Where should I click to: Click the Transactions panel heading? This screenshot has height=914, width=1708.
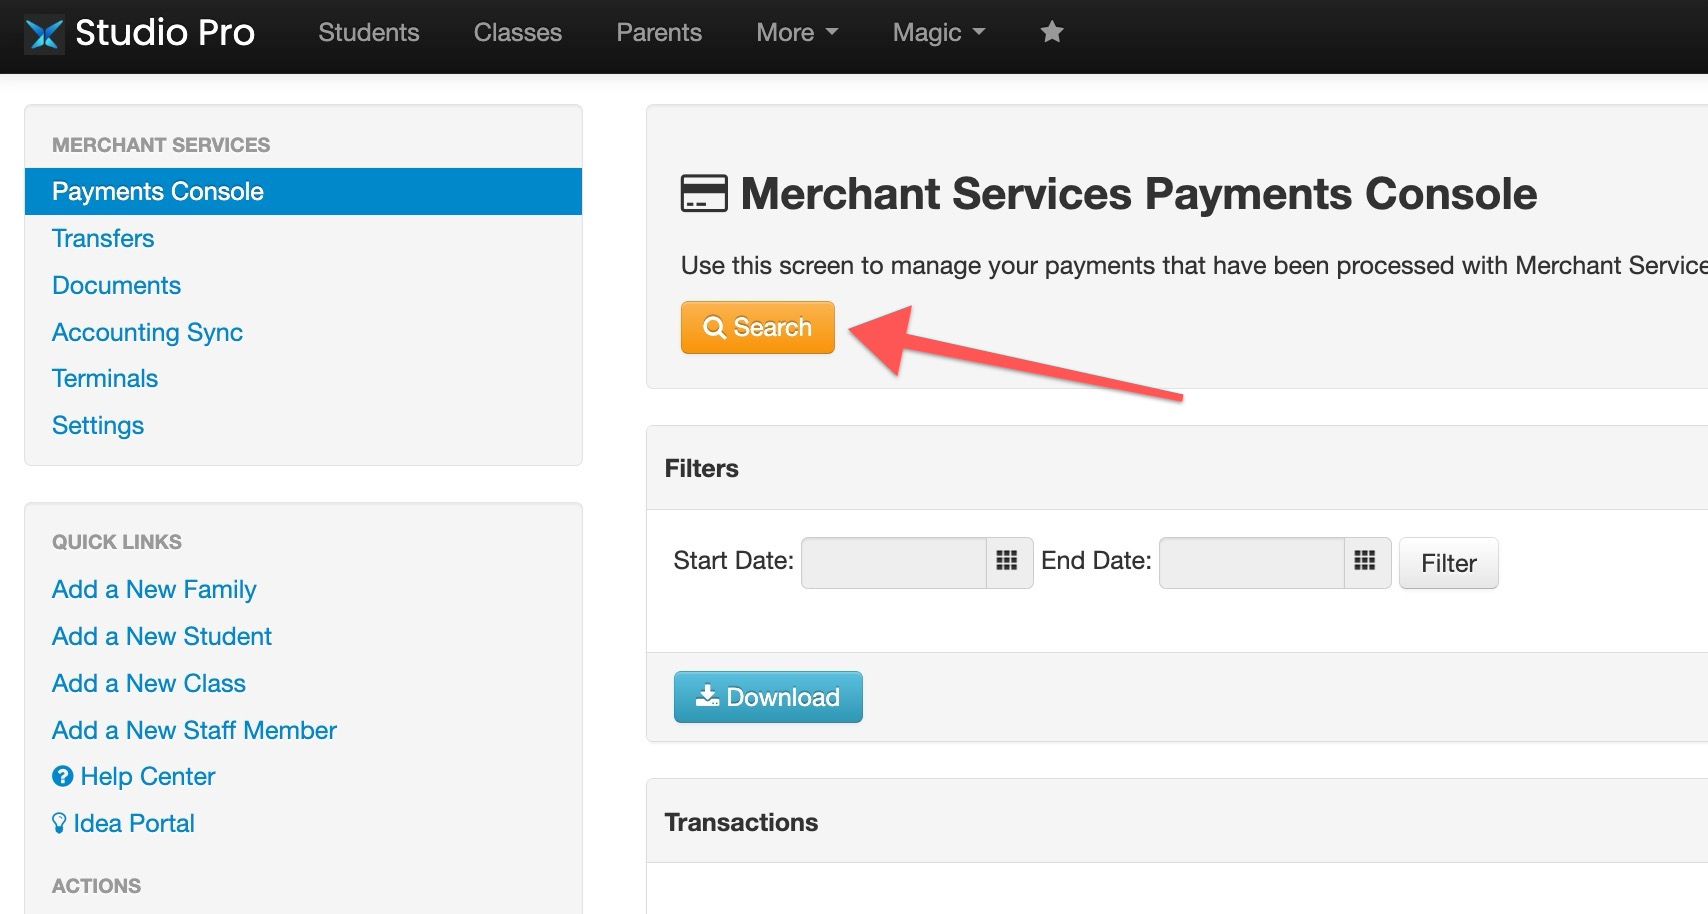tap(741, 822)
